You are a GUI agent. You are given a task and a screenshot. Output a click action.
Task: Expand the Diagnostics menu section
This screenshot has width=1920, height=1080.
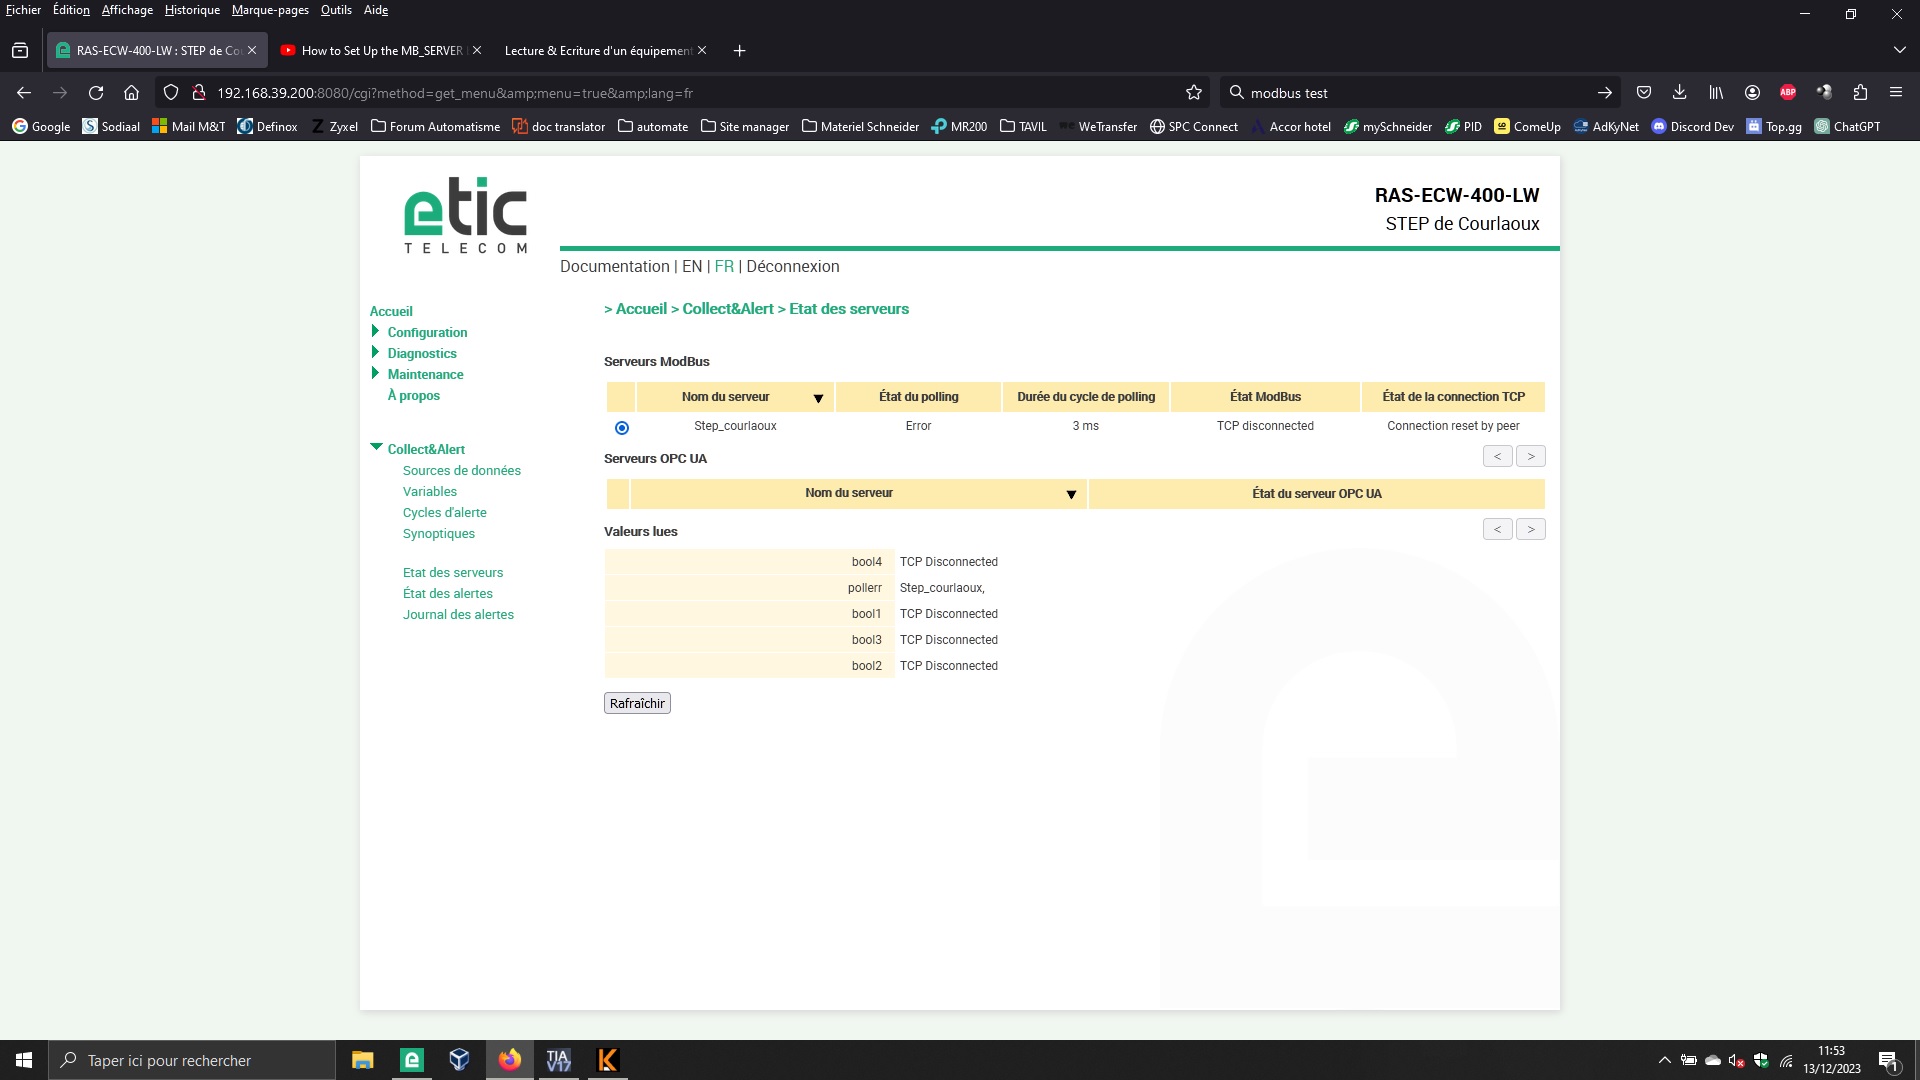pyautogui.click(x=376, y=352)
